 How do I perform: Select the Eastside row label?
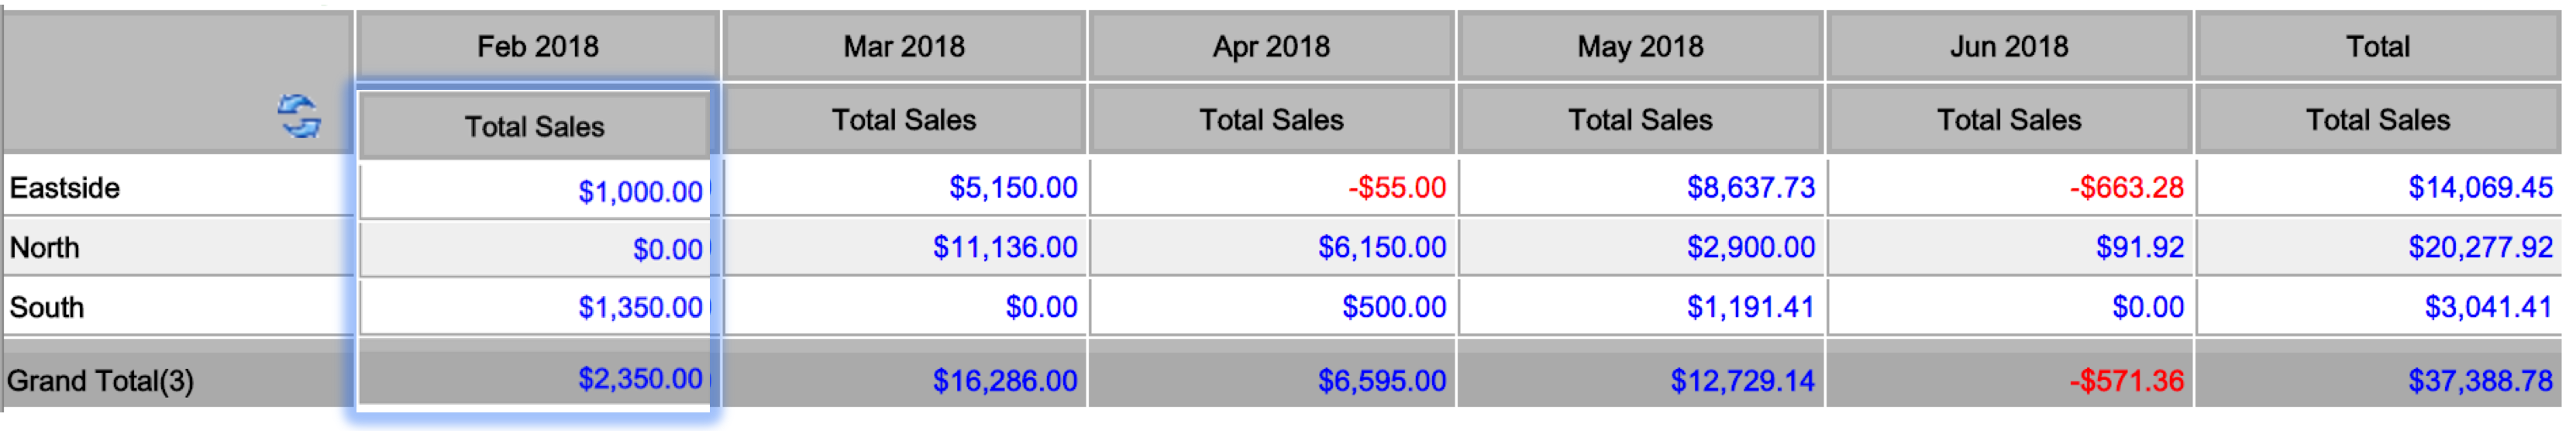tap(65, 187)
